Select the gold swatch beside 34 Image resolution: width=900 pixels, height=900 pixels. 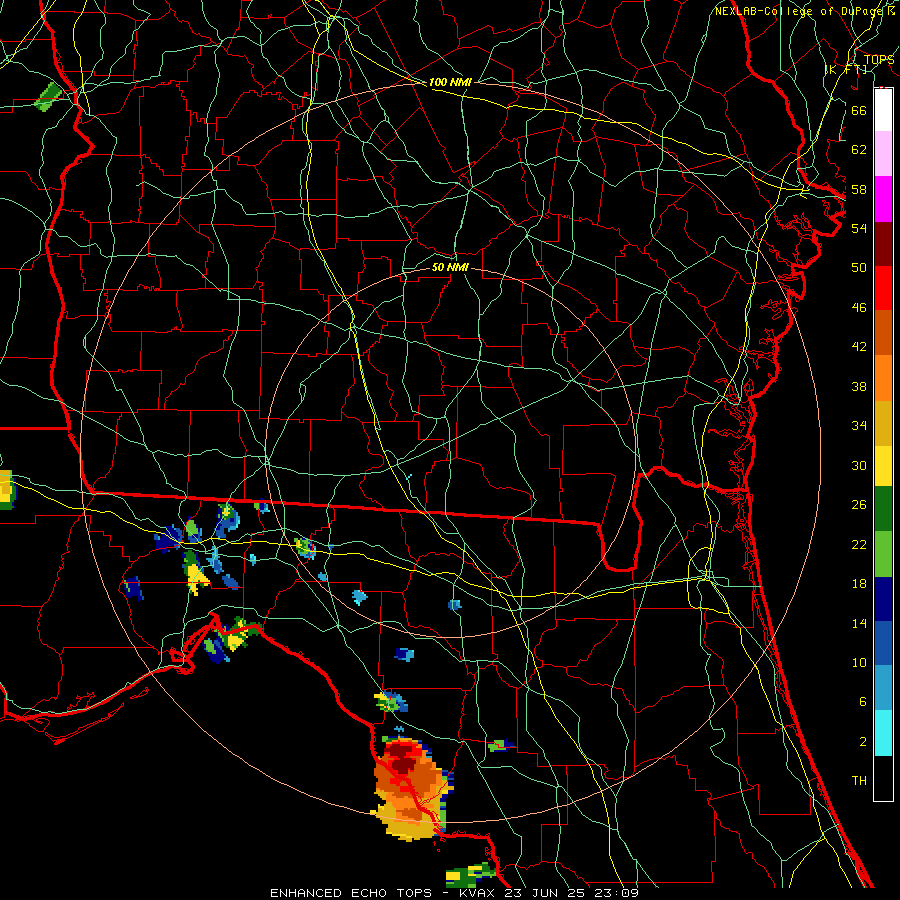(x=883, y=423)
